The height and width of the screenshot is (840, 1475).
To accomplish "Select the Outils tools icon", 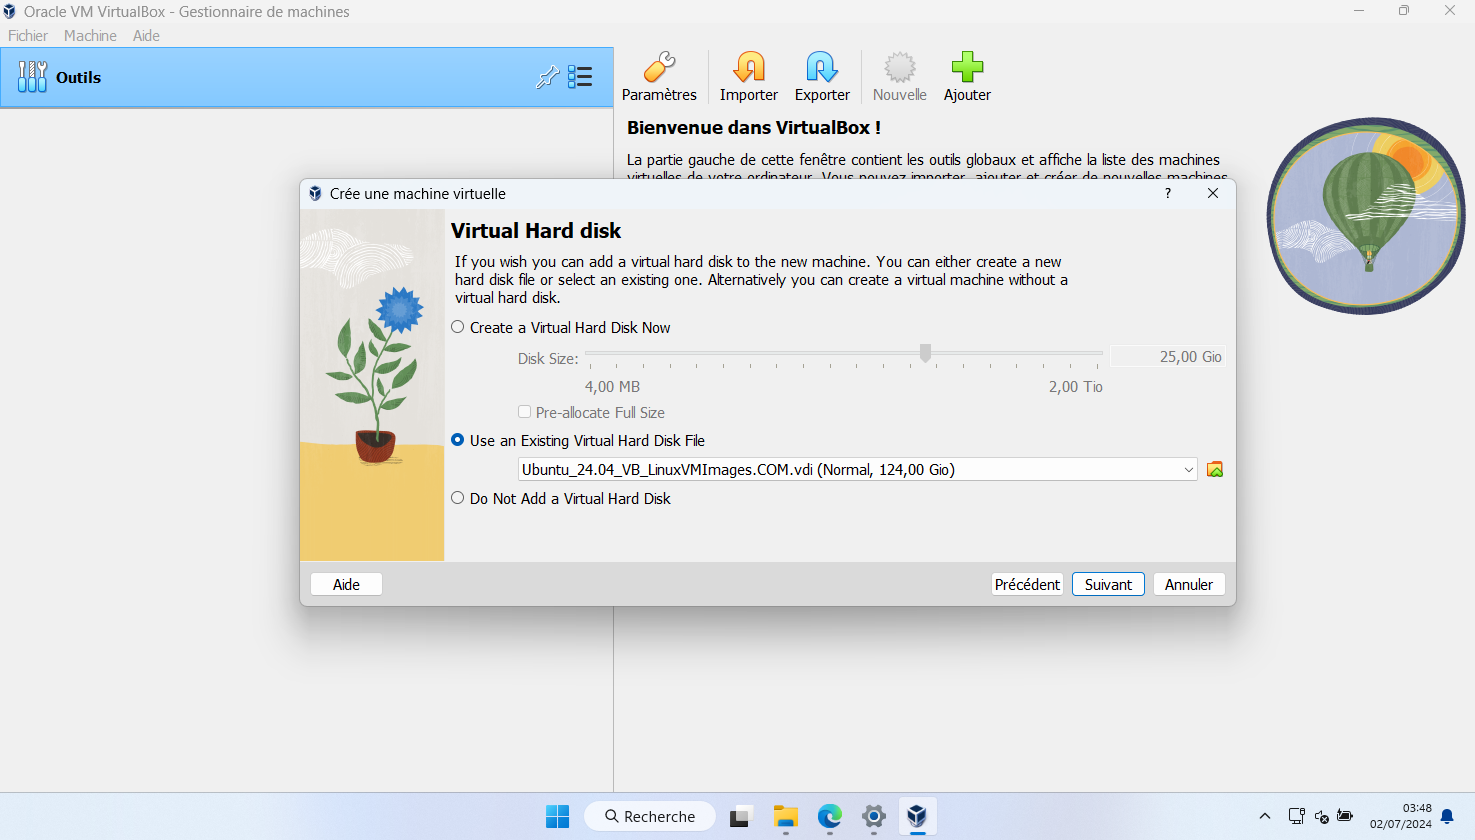I will 32,77.
